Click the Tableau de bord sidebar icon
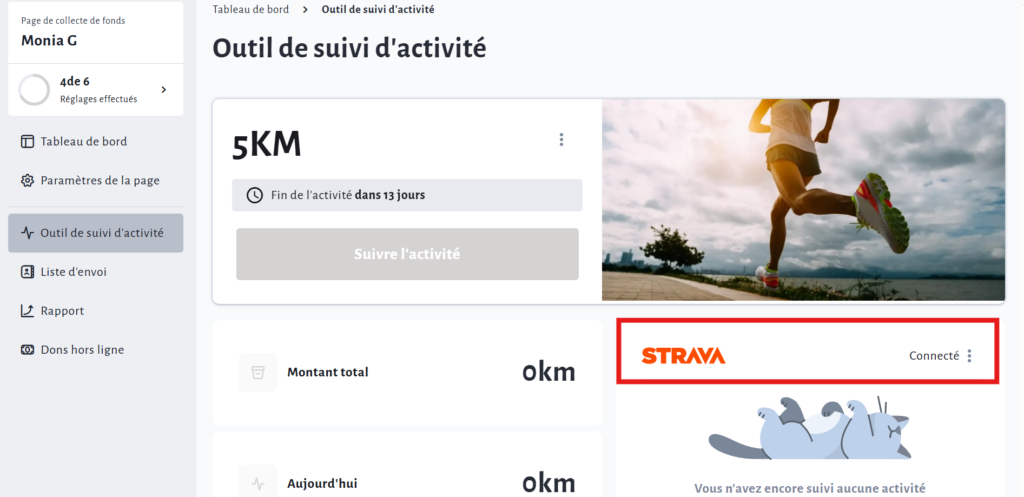The image size is (1024, 497). tap(27, 142)
